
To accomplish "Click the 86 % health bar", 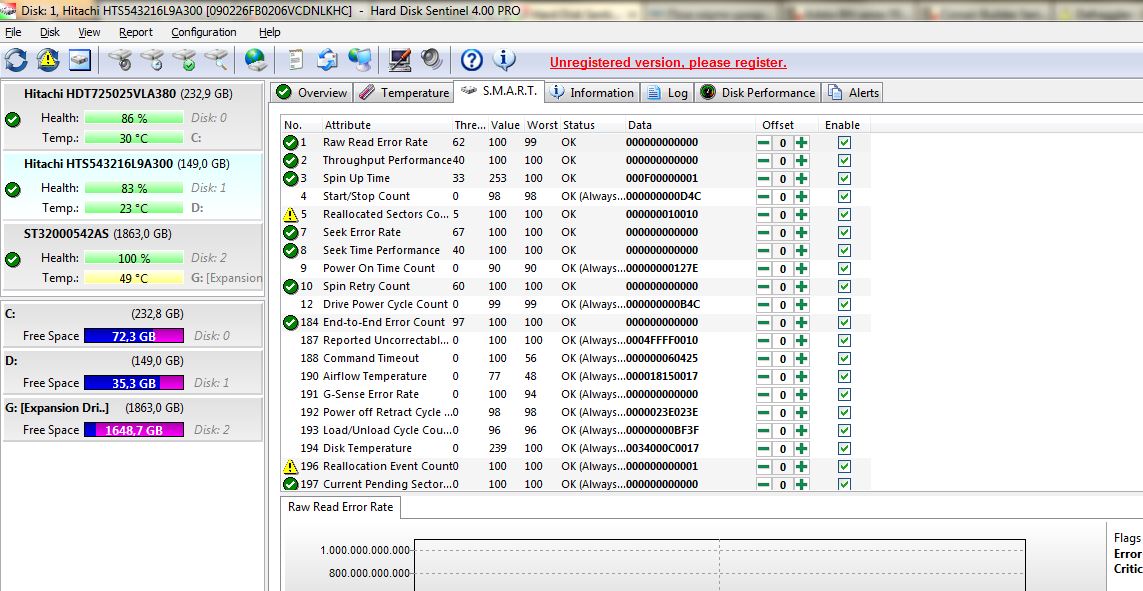I will click(x=133, y=118).
